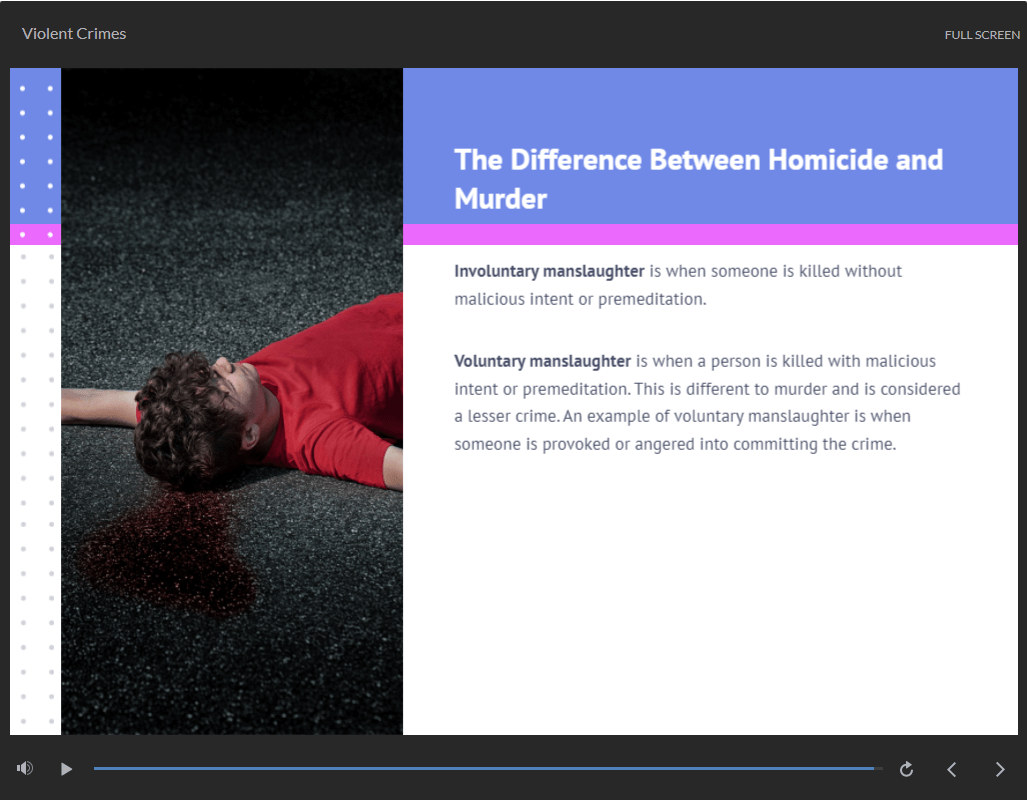
Task: Click the bold "Involuntary manslaughter" term
Action: click(x=549, y=271)
